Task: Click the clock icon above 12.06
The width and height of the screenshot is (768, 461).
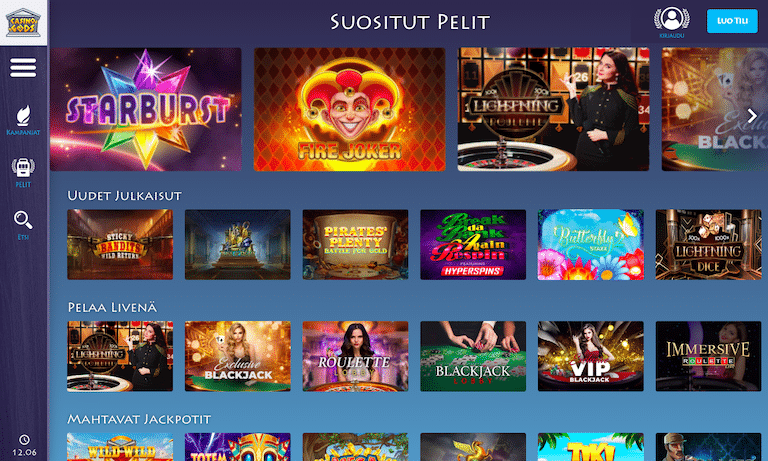Action: click(24, 439)
